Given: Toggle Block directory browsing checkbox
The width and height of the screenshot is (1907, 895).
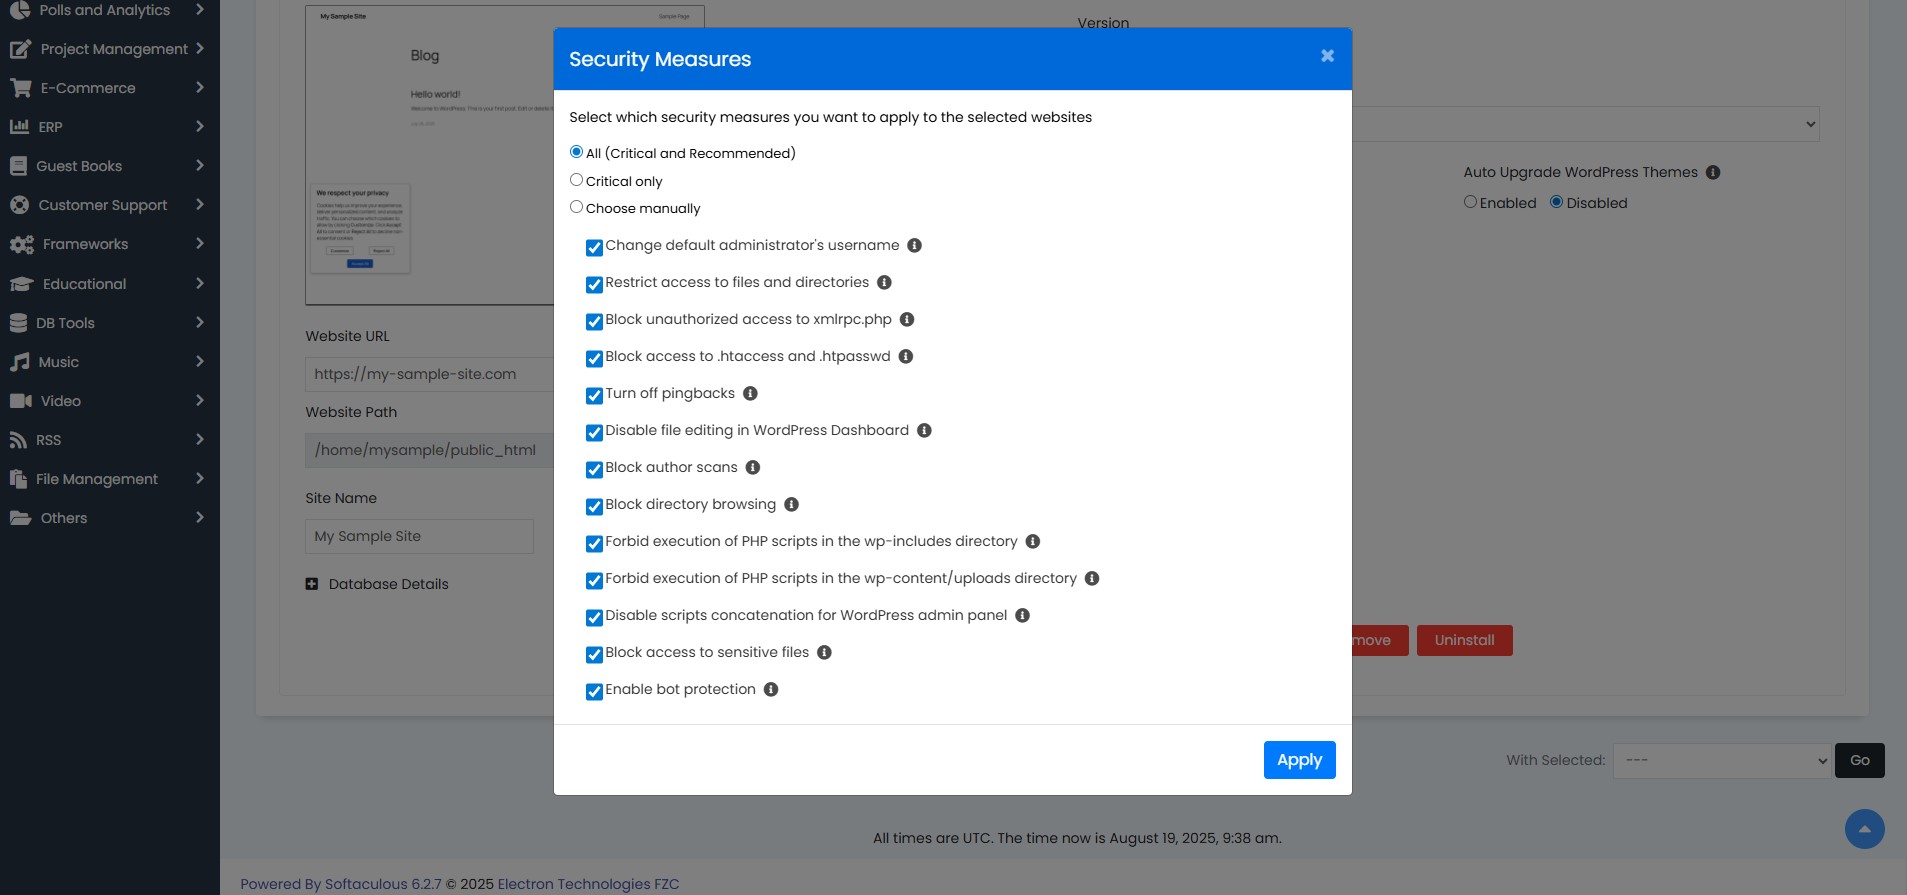Looking at the screenshot, I should pos(594,506).
